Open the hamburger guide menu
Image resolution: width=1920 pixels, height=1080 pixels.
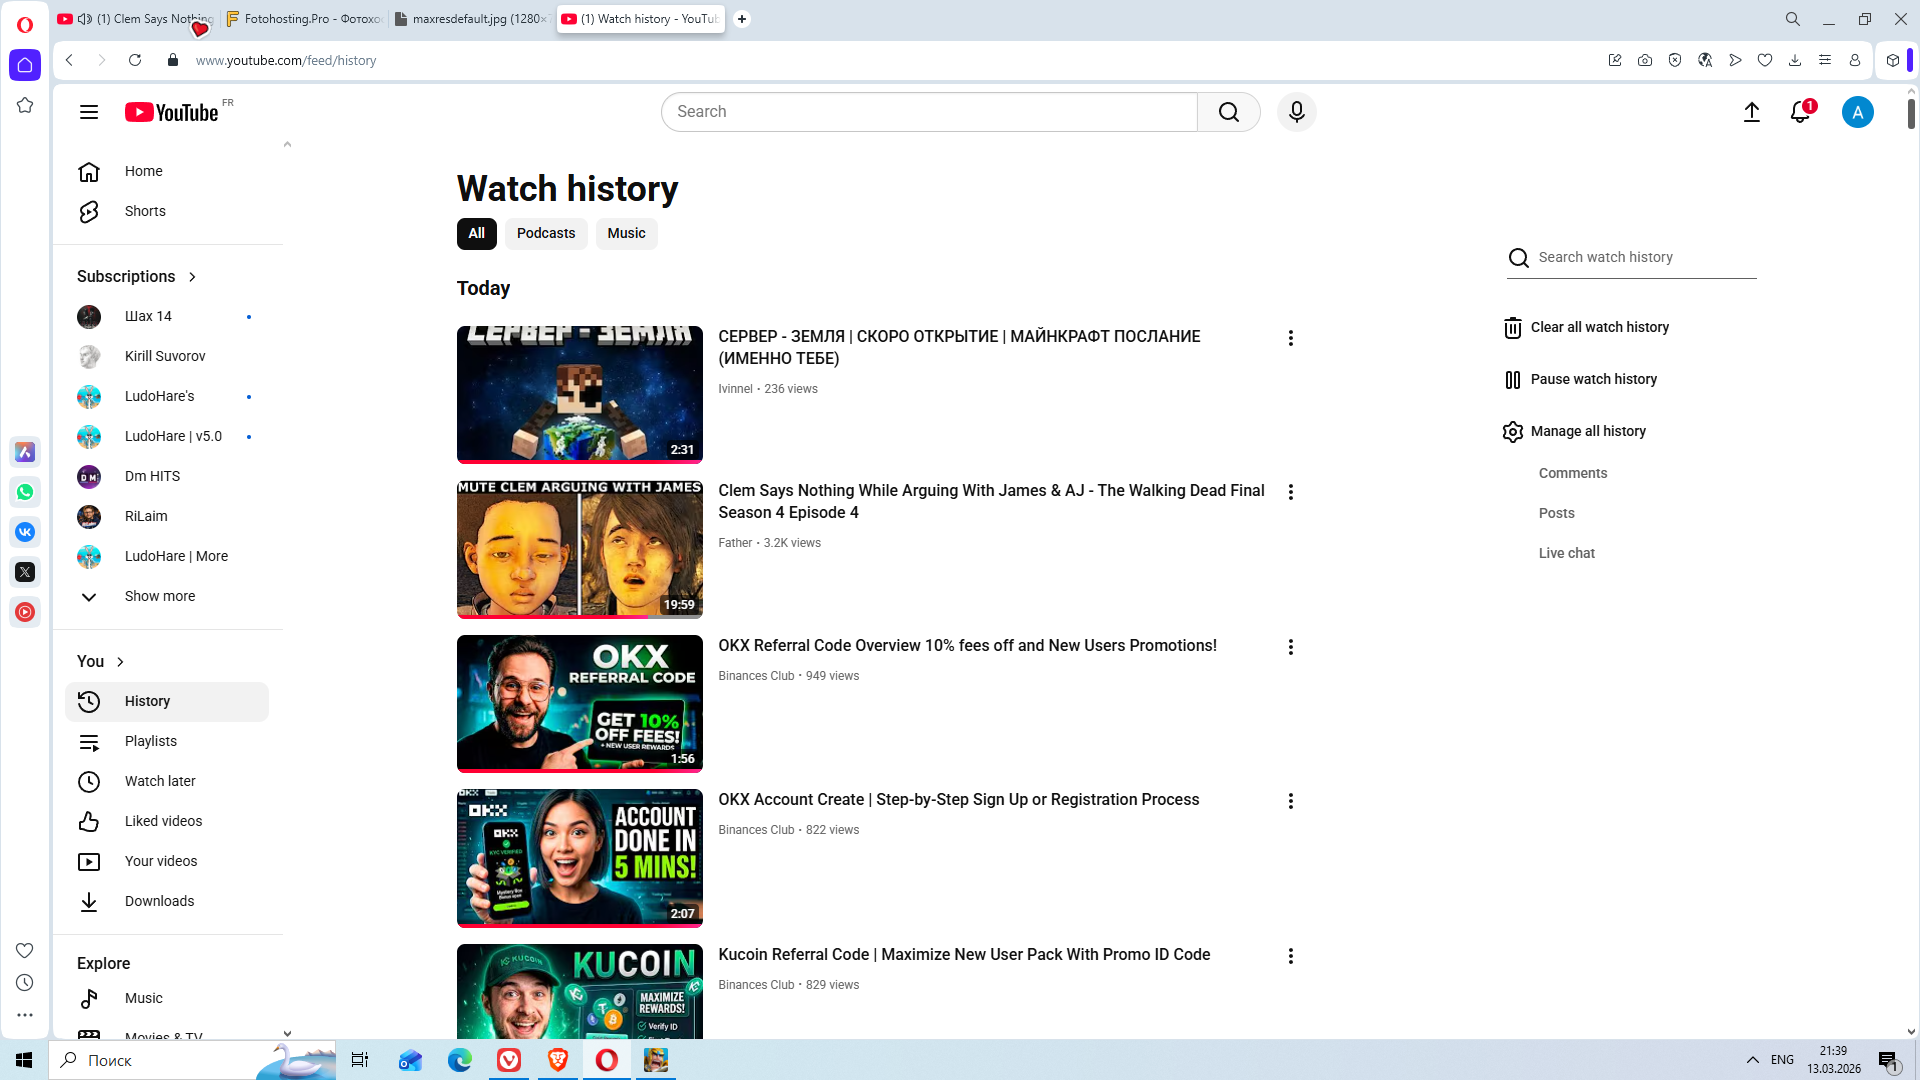pos(89,112)
